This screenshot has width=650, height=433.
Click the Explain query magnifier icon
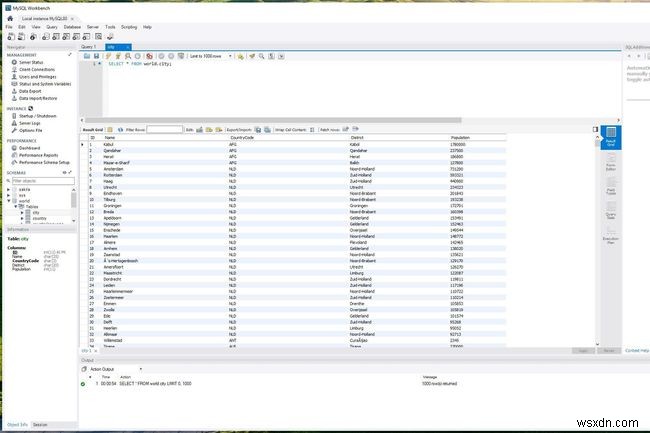pos(128,56)
